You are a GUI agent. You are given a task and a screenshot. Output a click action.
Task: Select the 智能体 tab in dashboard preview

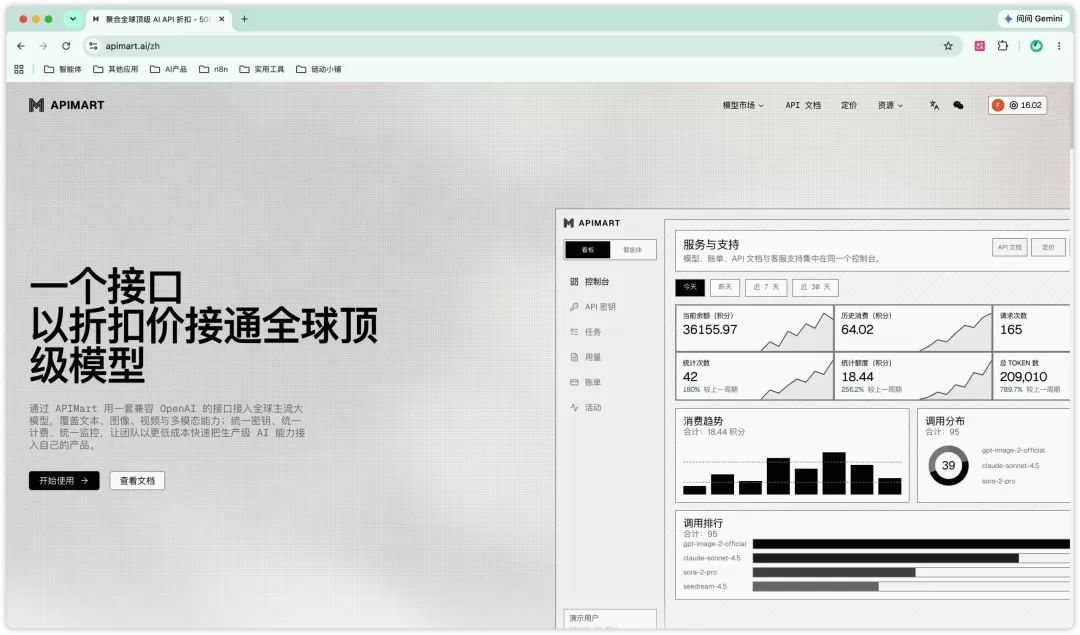[x=632, y=250]
